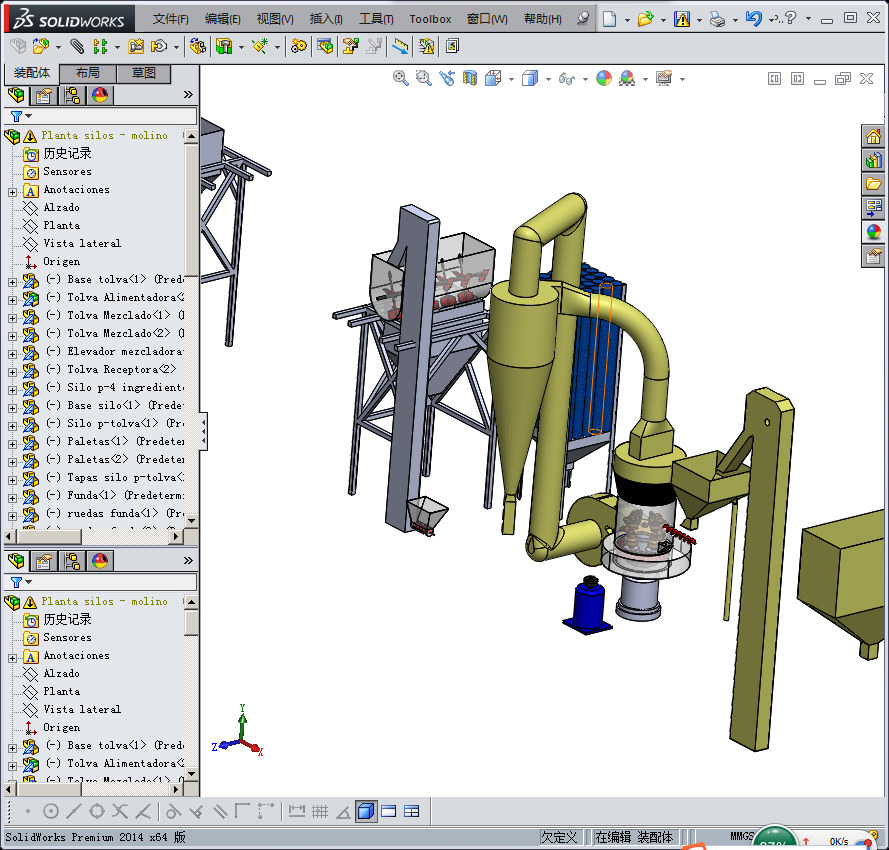Expand the Elevador mezcladora component node
This screenshot has width=889, height=850.
tap(12, 353)
